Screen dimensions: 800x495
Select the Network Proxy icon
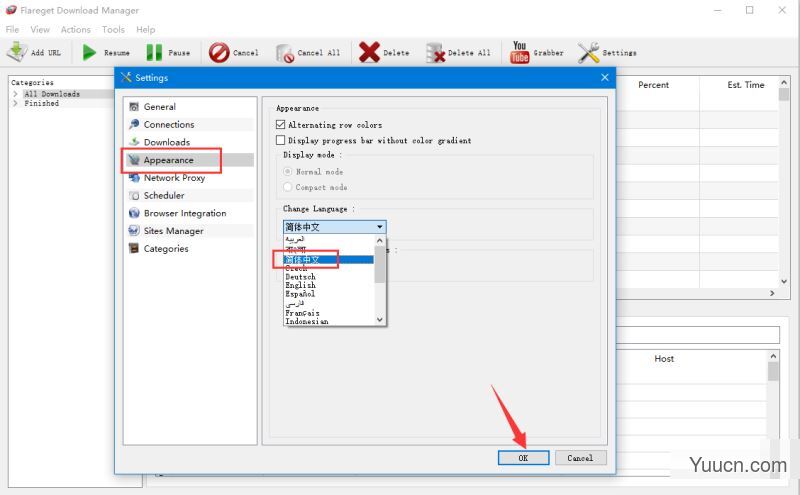tap(134, 178)
